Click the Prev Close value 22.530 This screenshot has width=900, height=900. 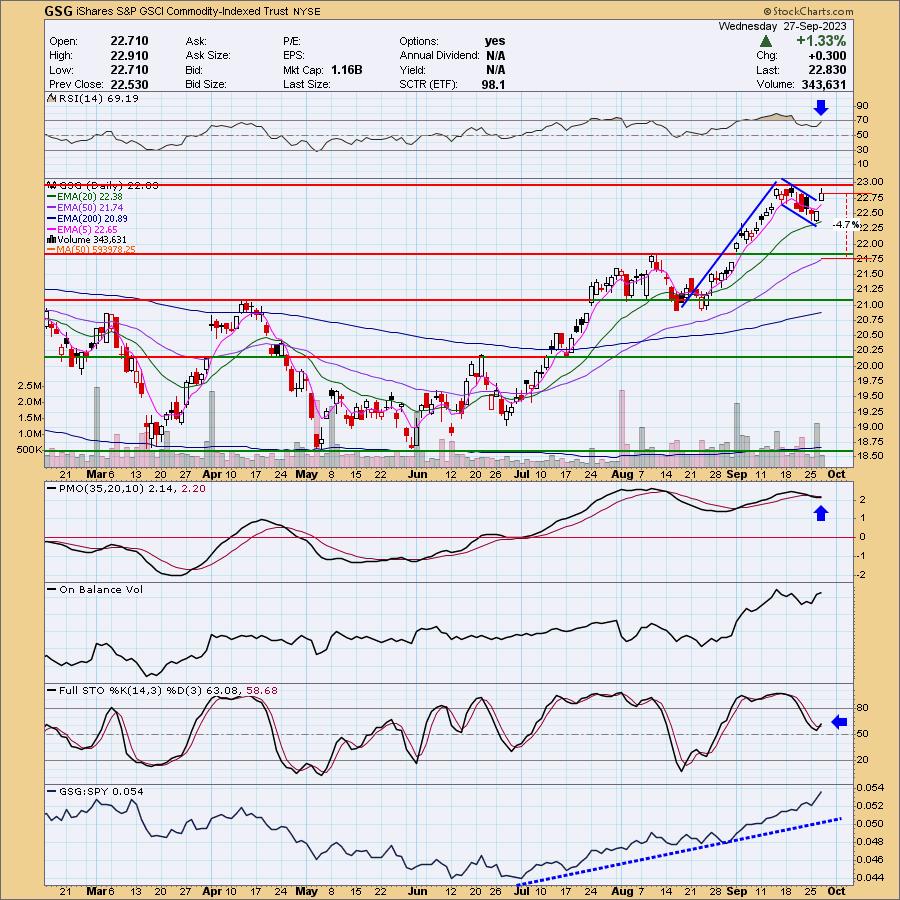(129, 84)
